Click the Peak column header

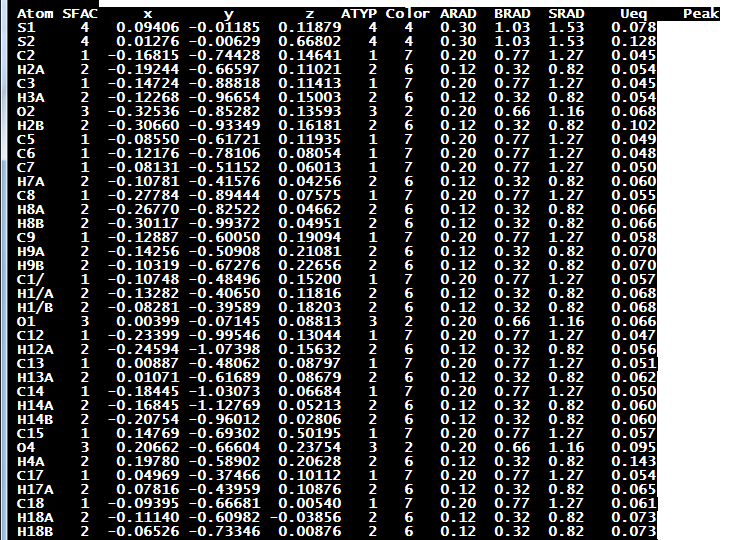(701, 14)
